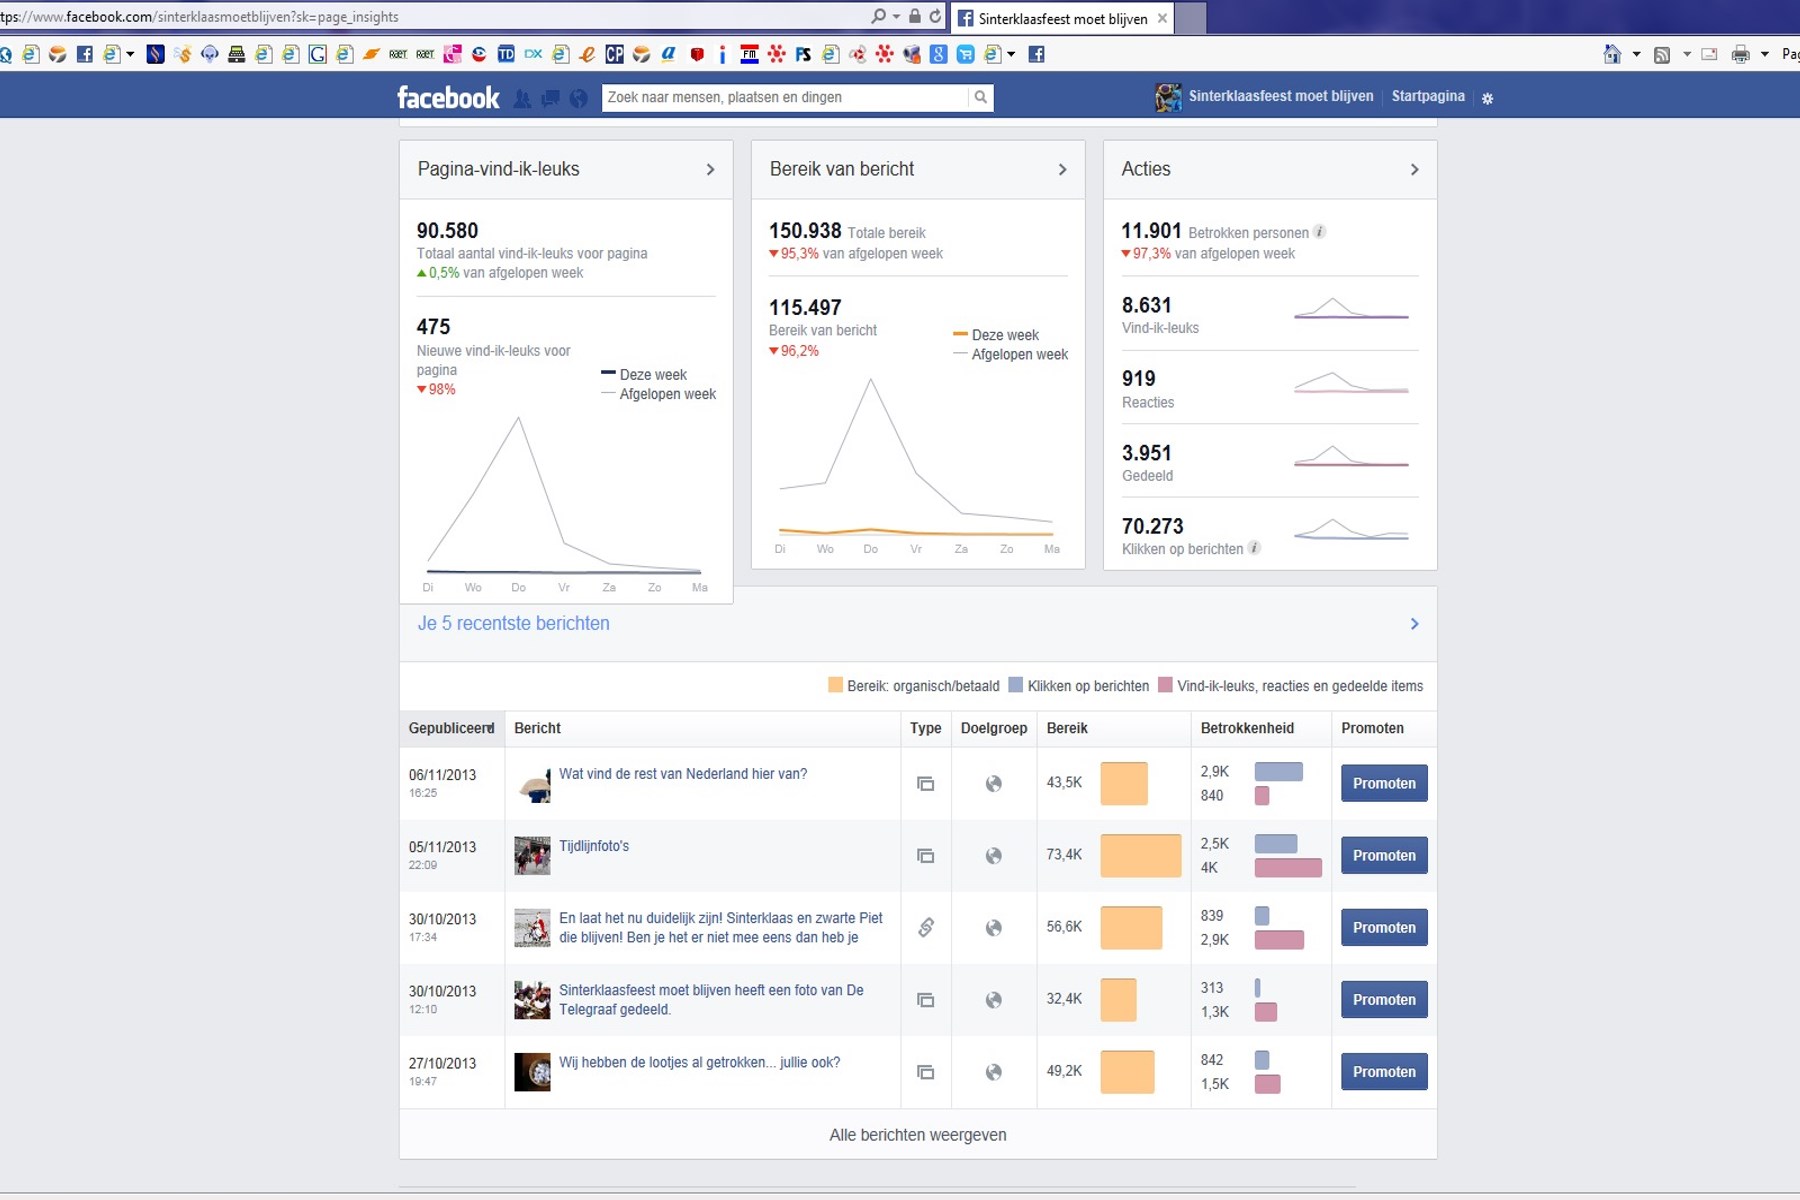Click the RSS feeds icon in command bar
This screenshot has width=1800, height=1200.
1662,54
